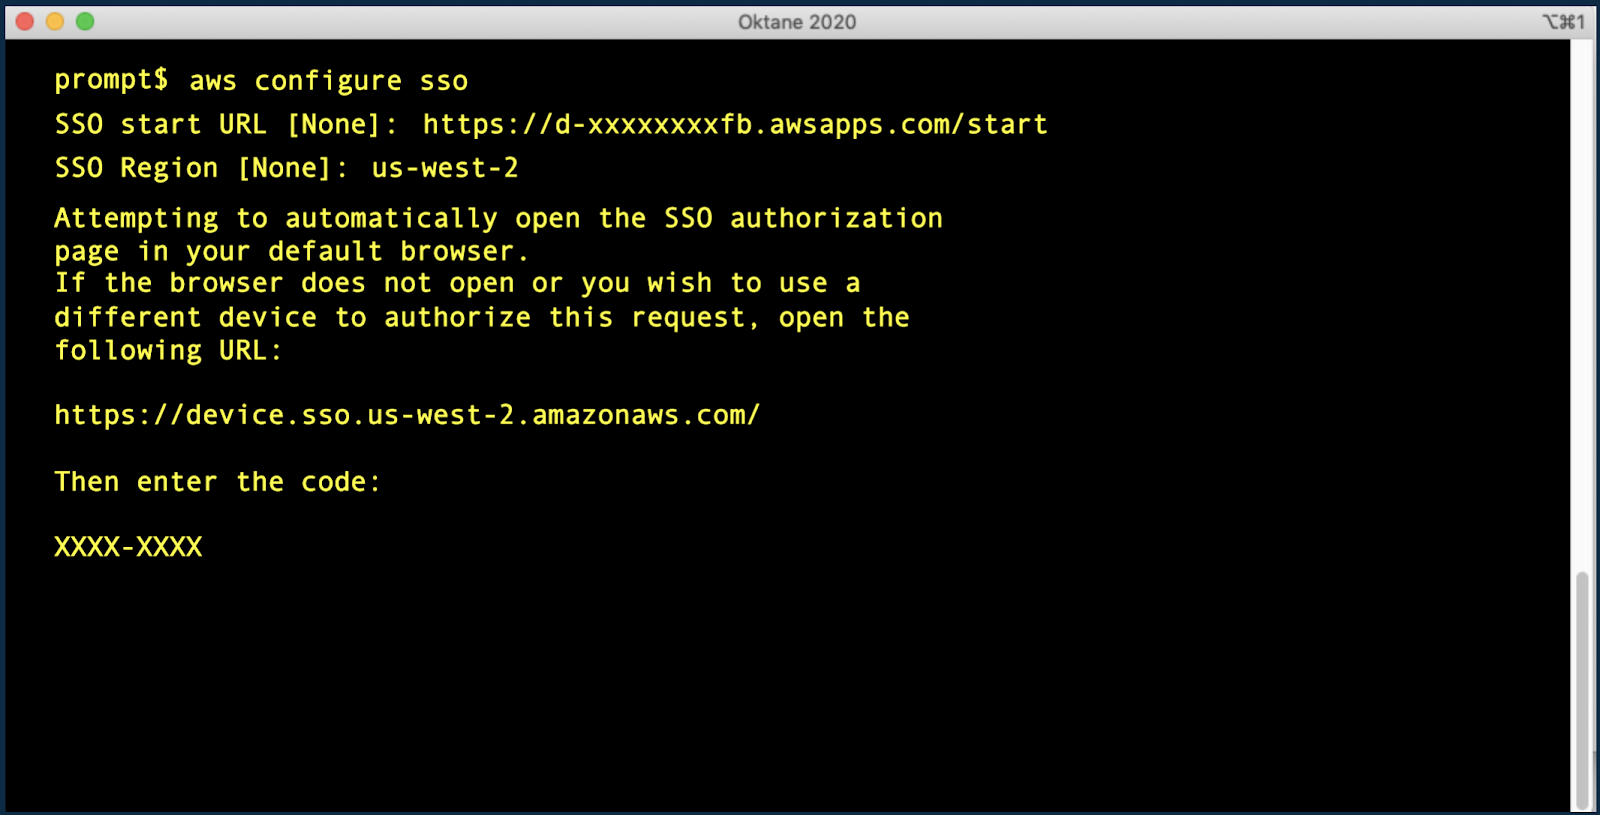Viewport: 1600px width, 815px height.
Task: Select the XXXX-XXXX device code
Action: [128, 546]
